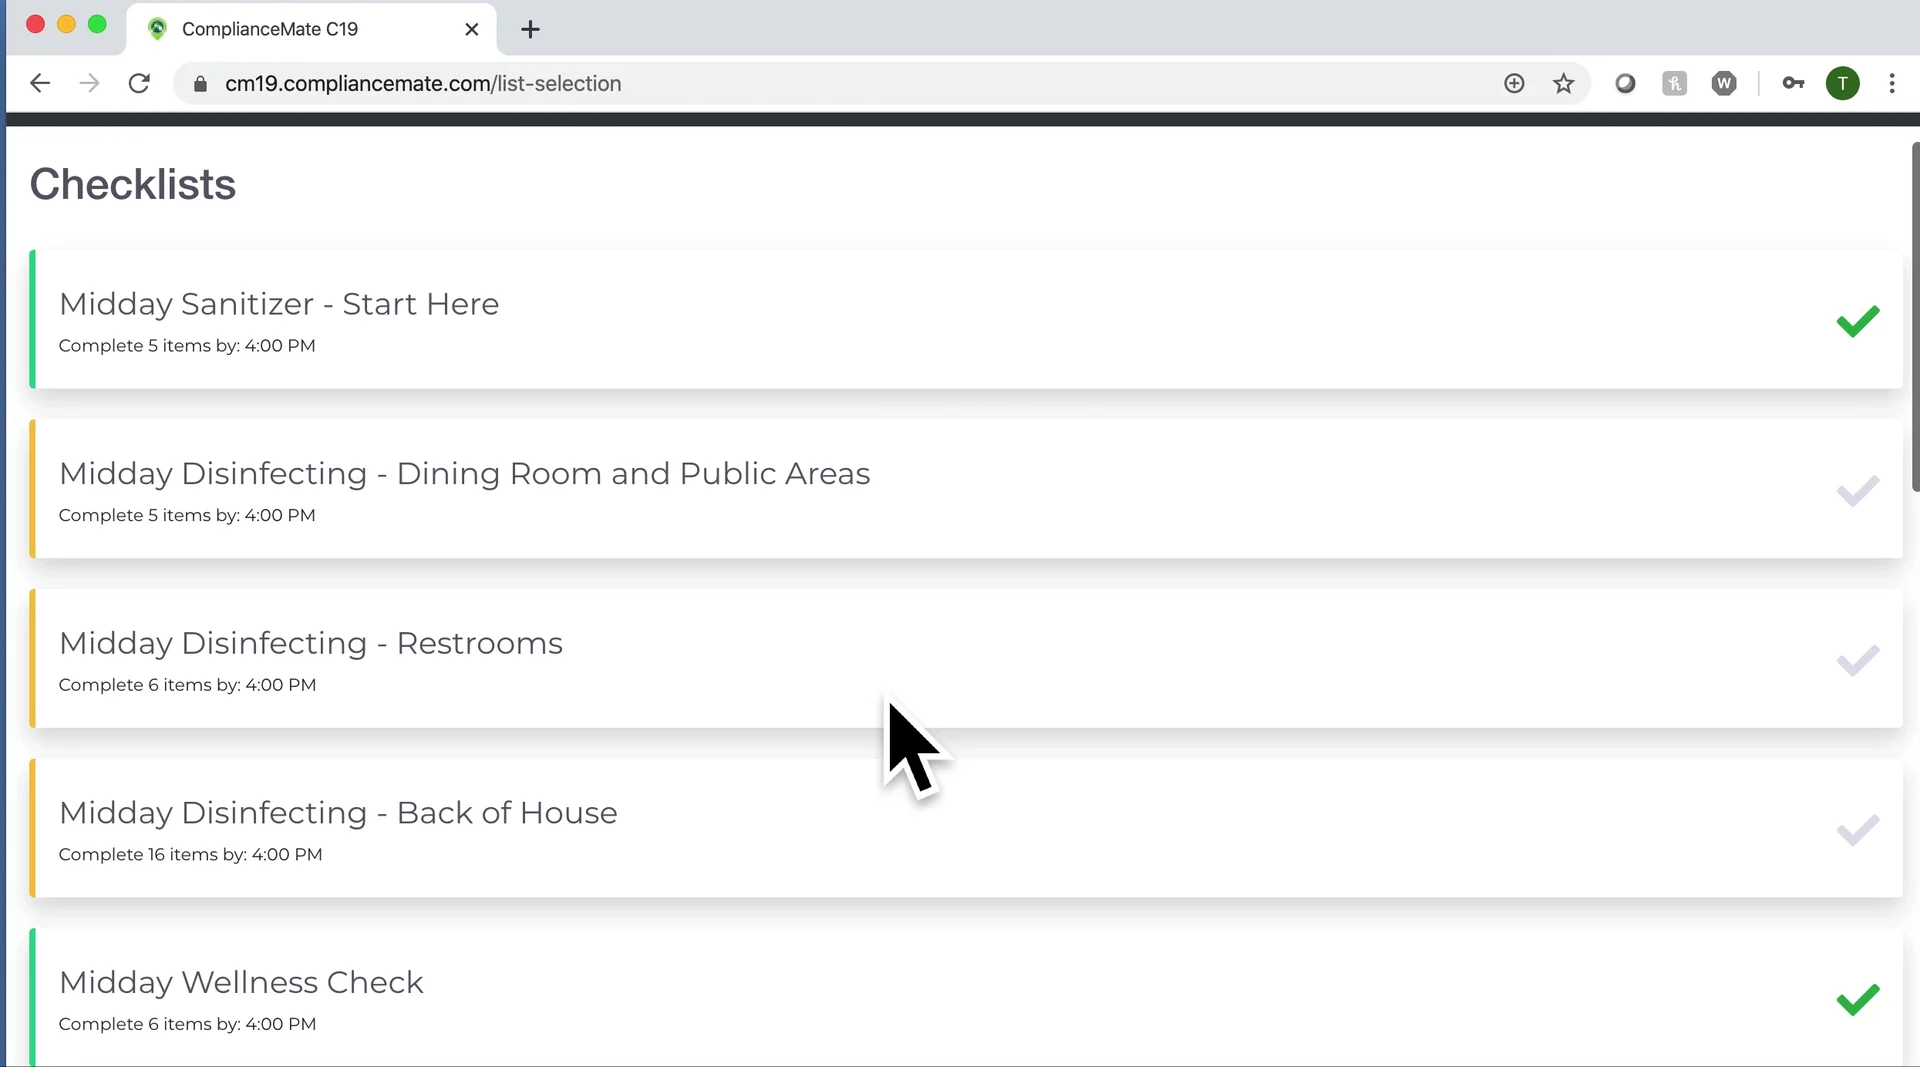
Task: Reload the ComplianceMate page
Action: tap(139, 84)
